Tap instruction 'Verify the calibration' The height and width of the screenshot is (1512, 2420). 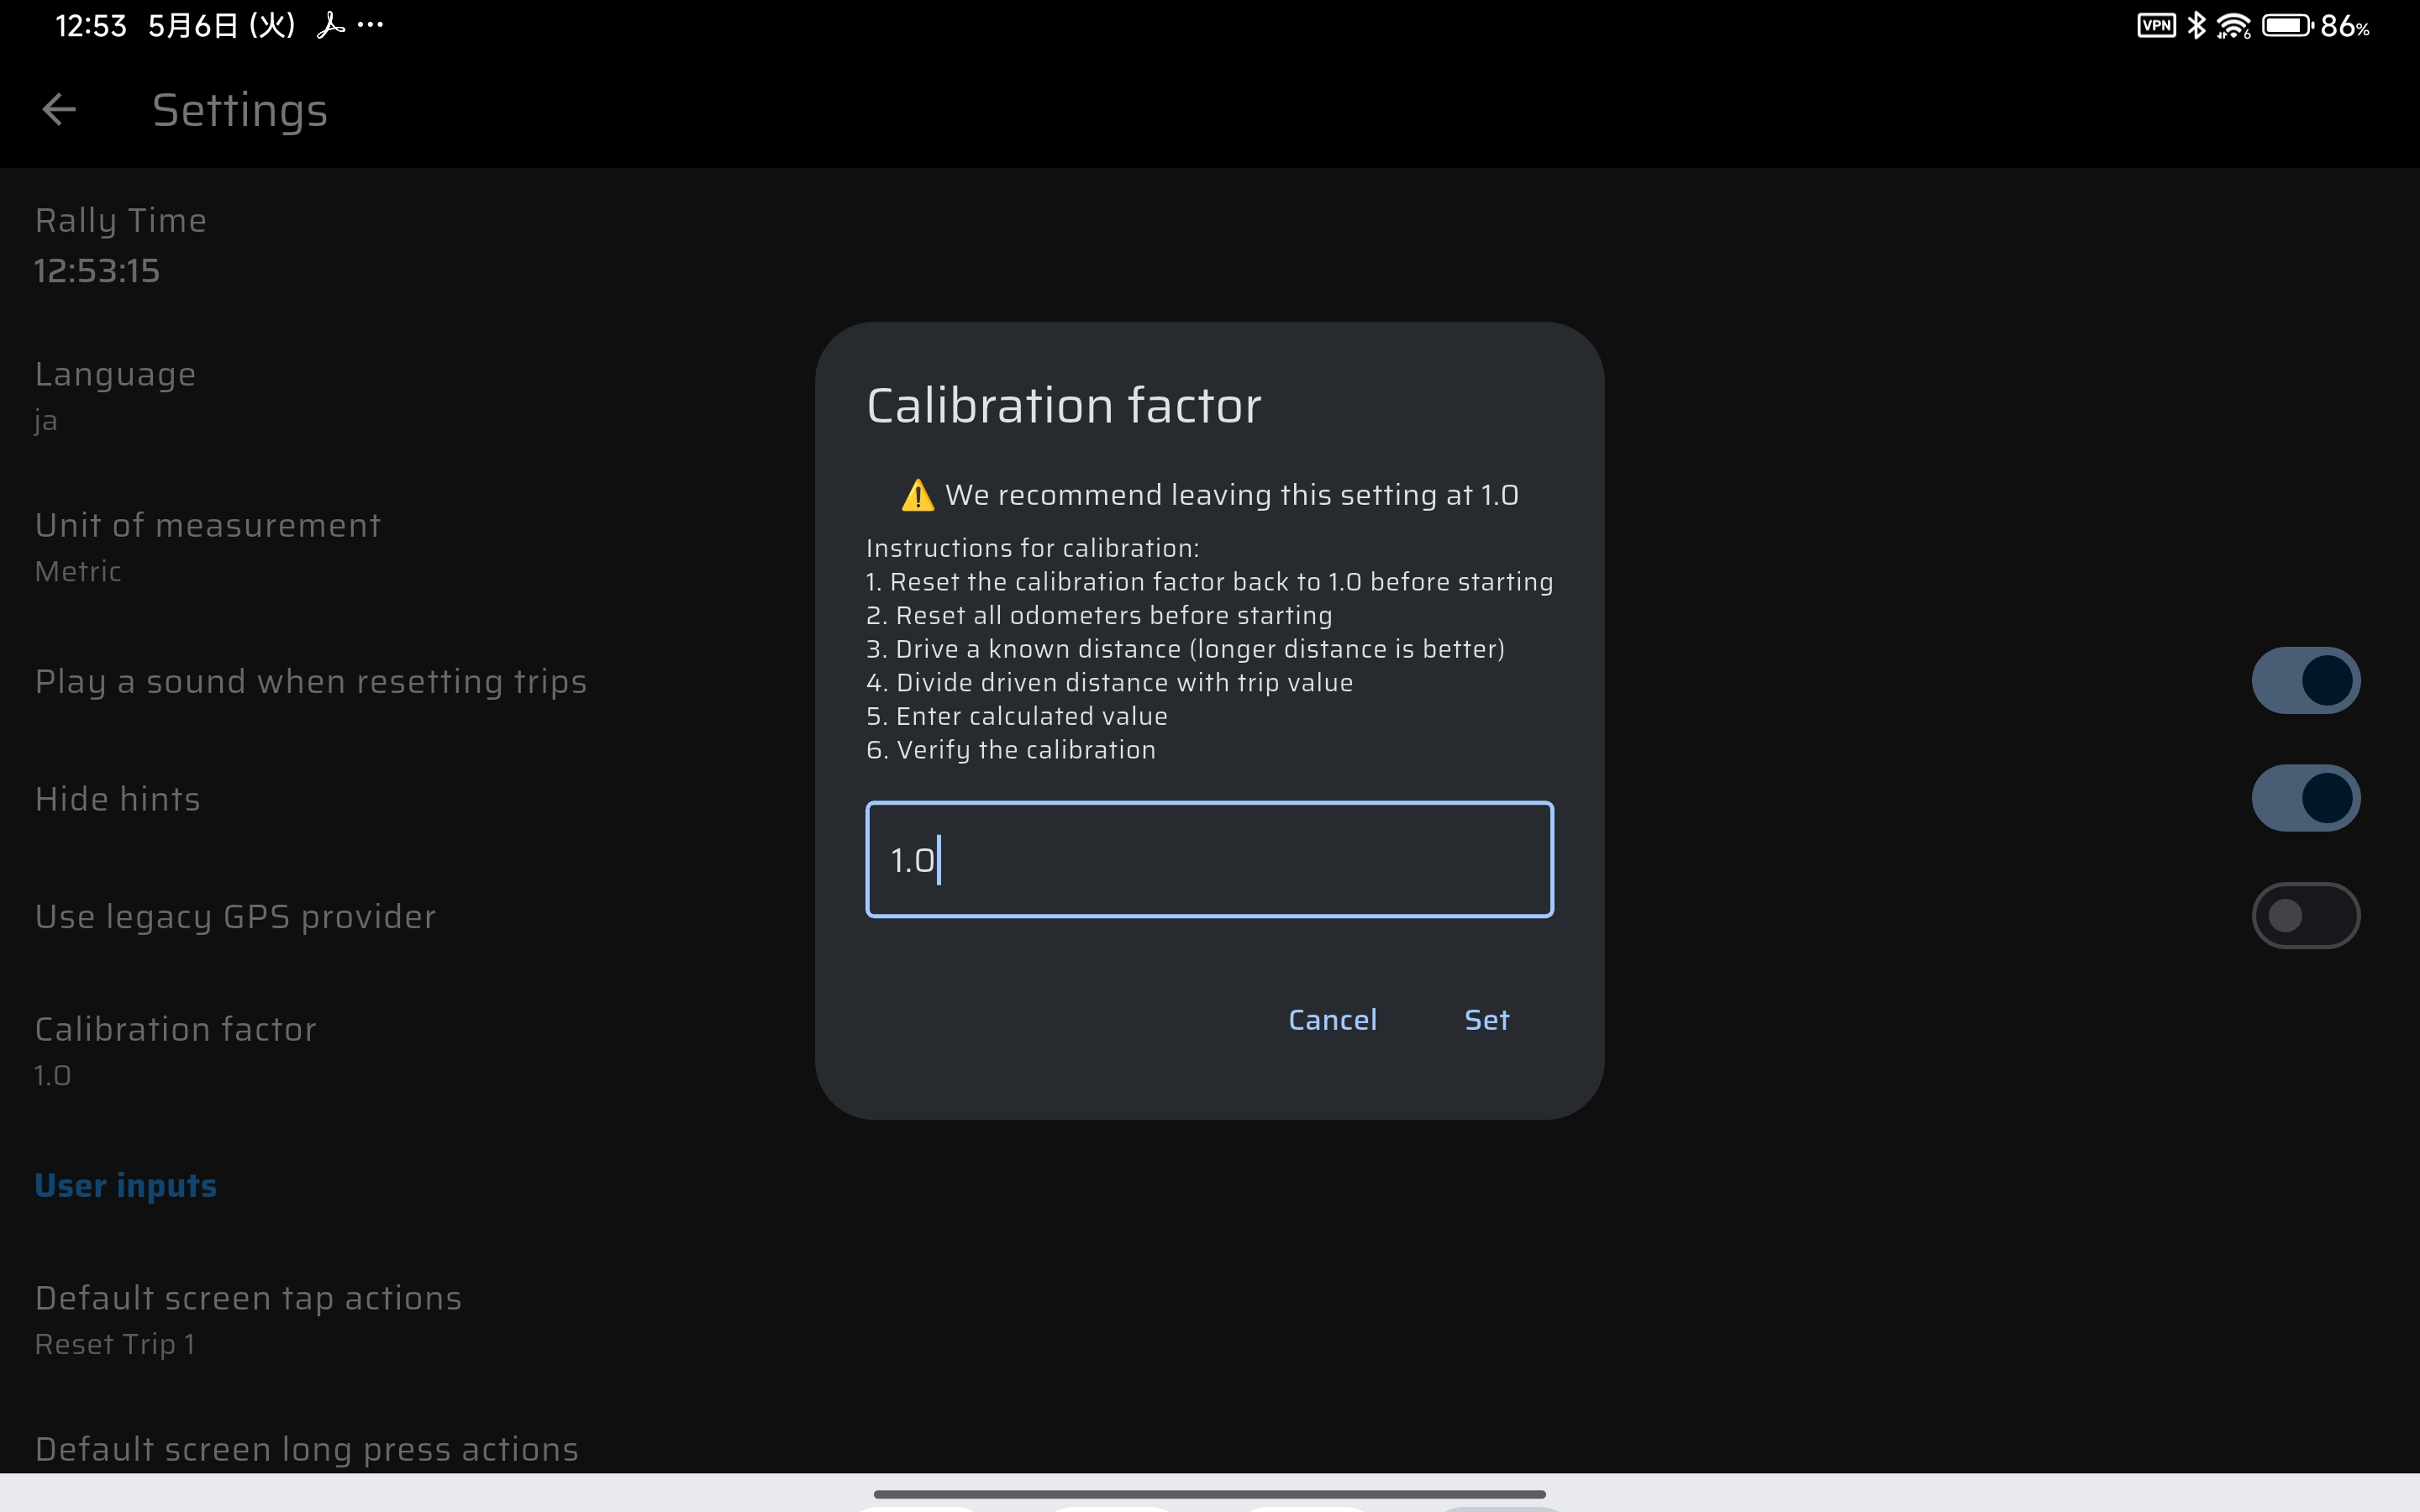pos(1011,750)
